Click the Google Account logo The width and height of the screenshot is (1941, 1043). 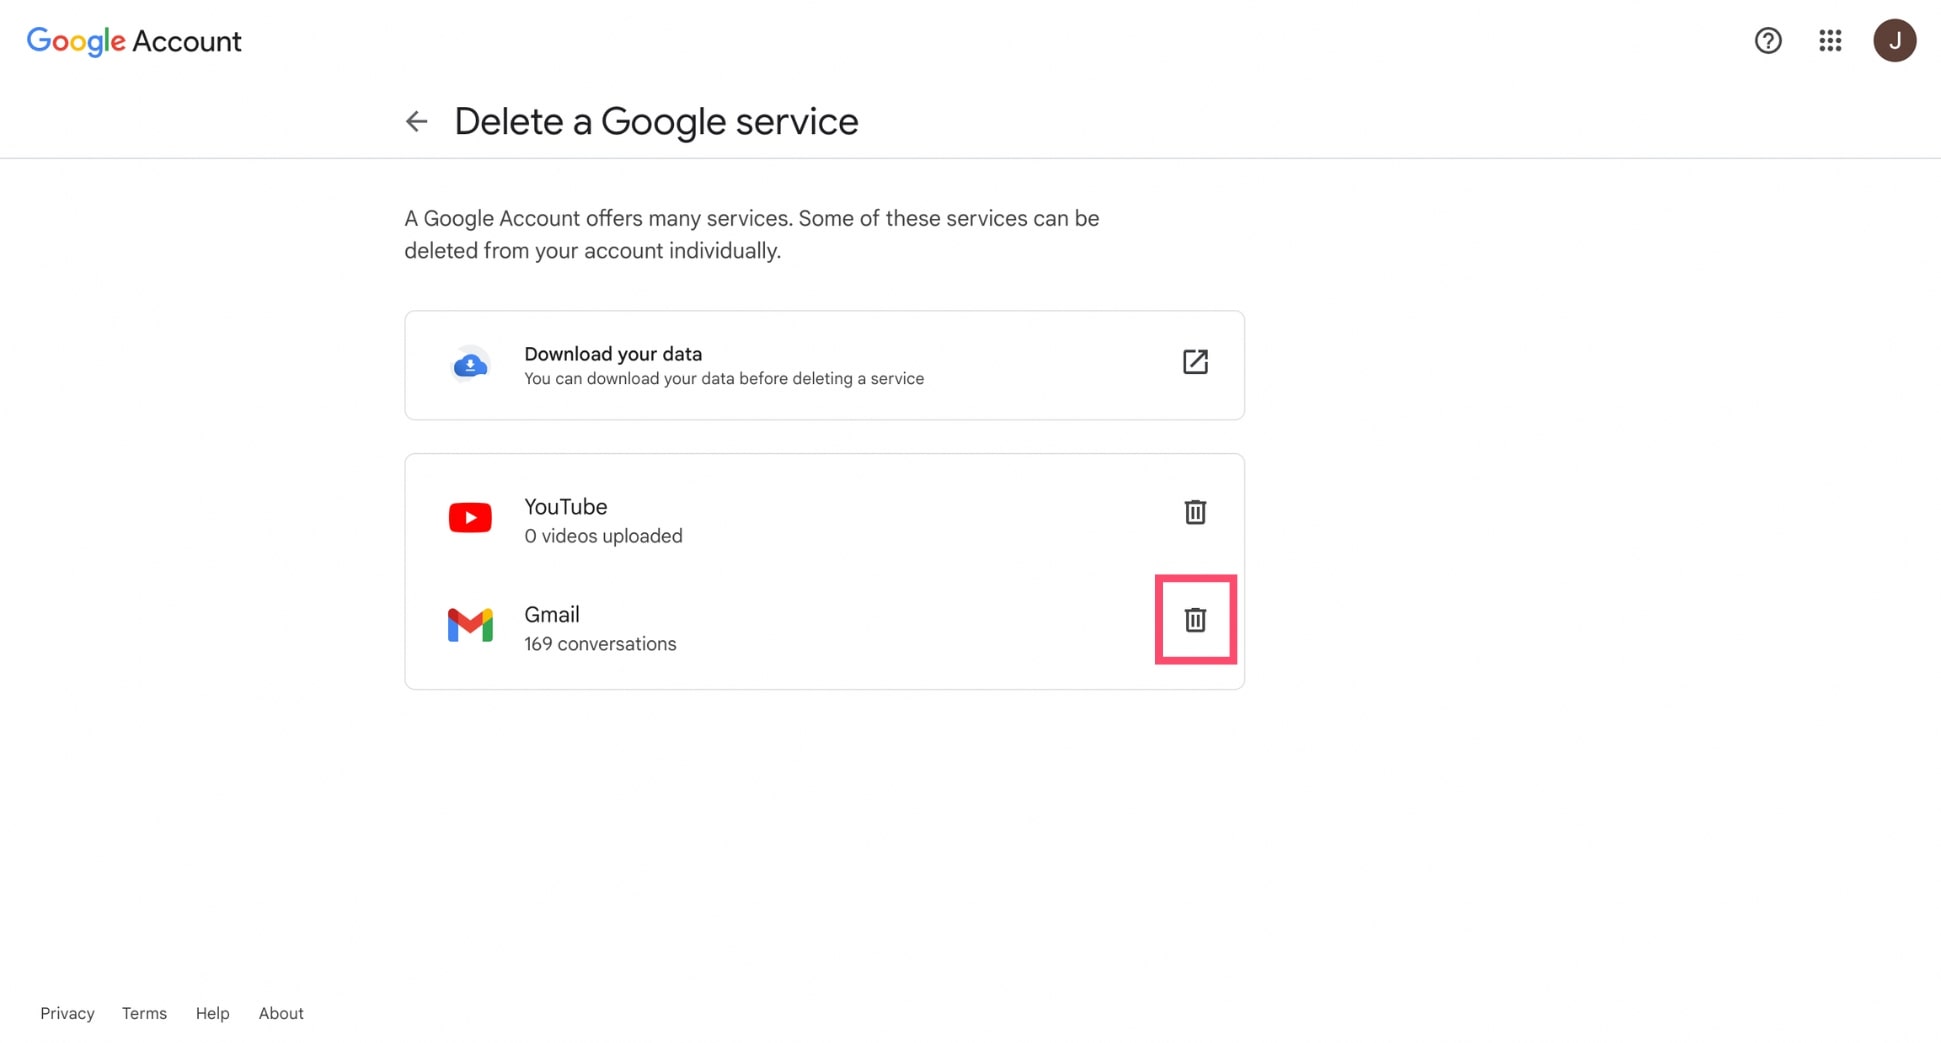pos(133,40)
